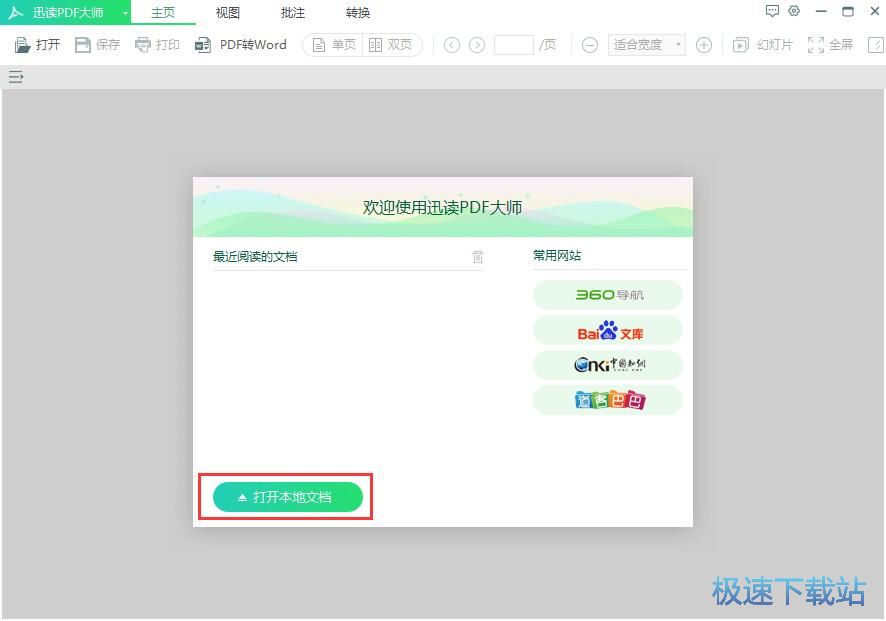Save the document using the 保存 icon
The height and width of the screenshot is (621, 886).
pos(97,44)
